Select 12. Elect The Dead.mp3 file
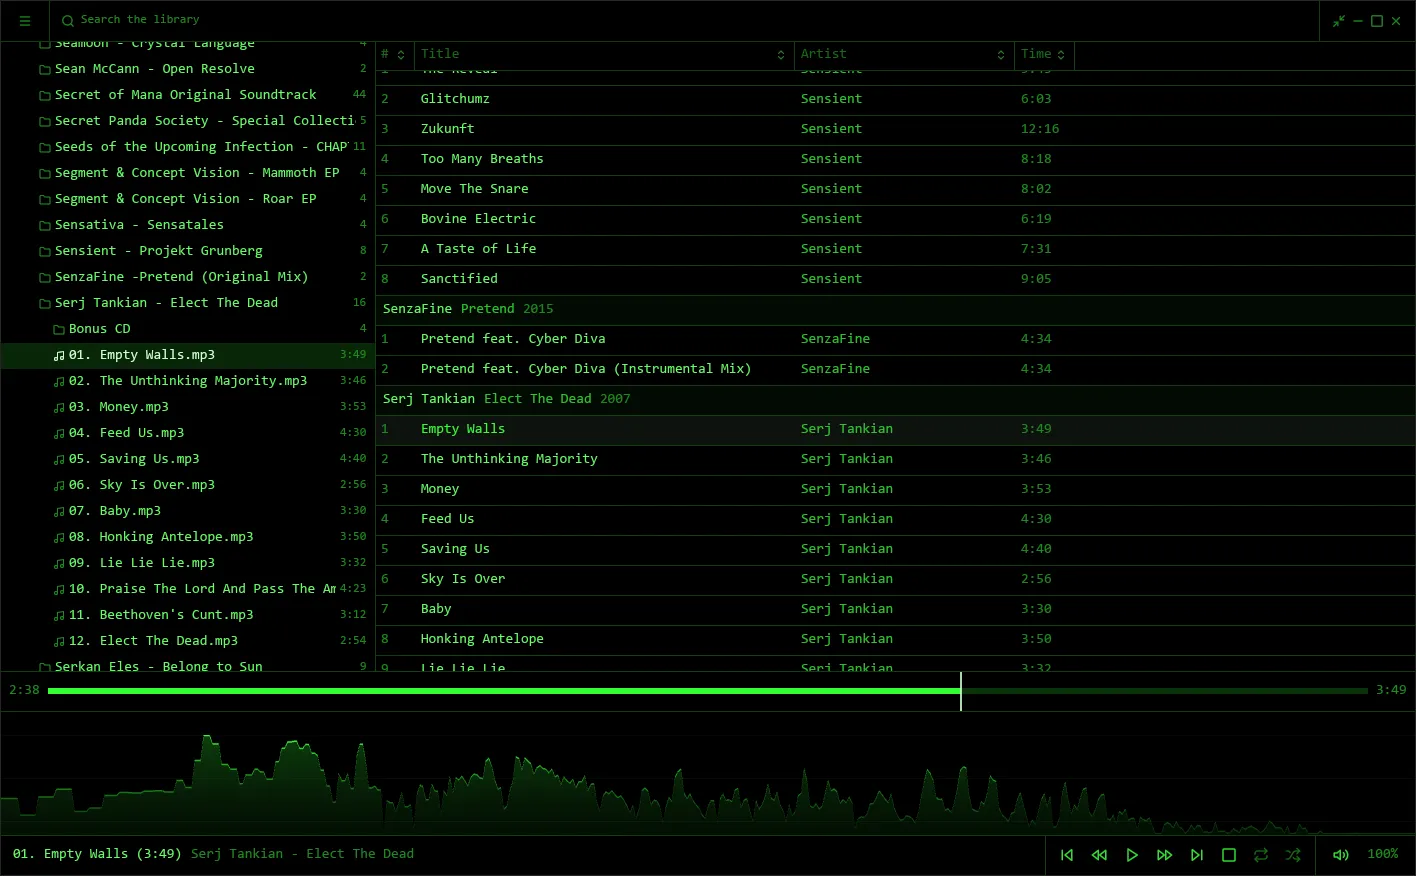The height and width of the screenshot is (876, 1416). click(188, 641)
